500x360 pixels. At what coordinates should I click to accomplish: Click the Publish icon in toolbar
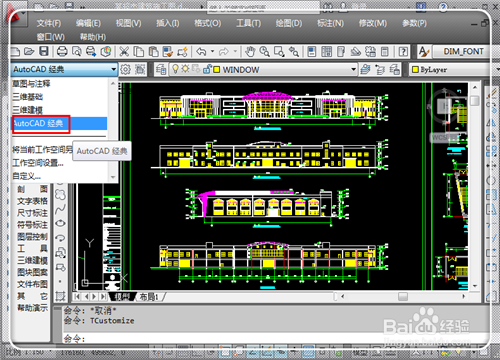91,52
